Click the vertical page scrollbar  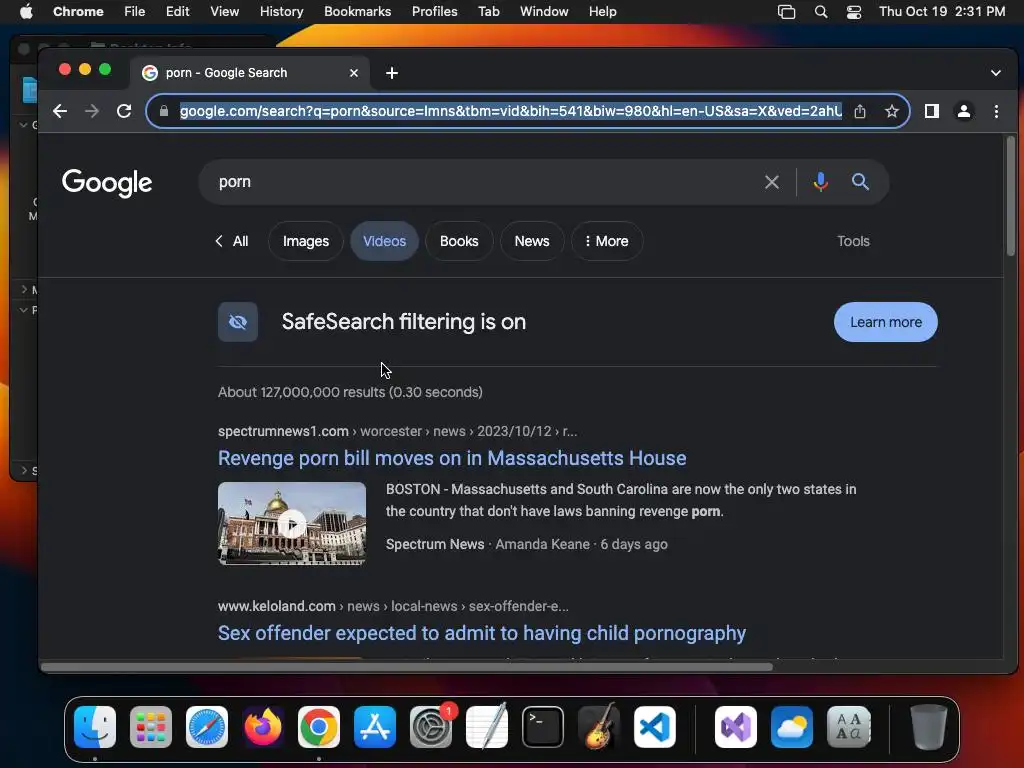(x=1010, y=196)
